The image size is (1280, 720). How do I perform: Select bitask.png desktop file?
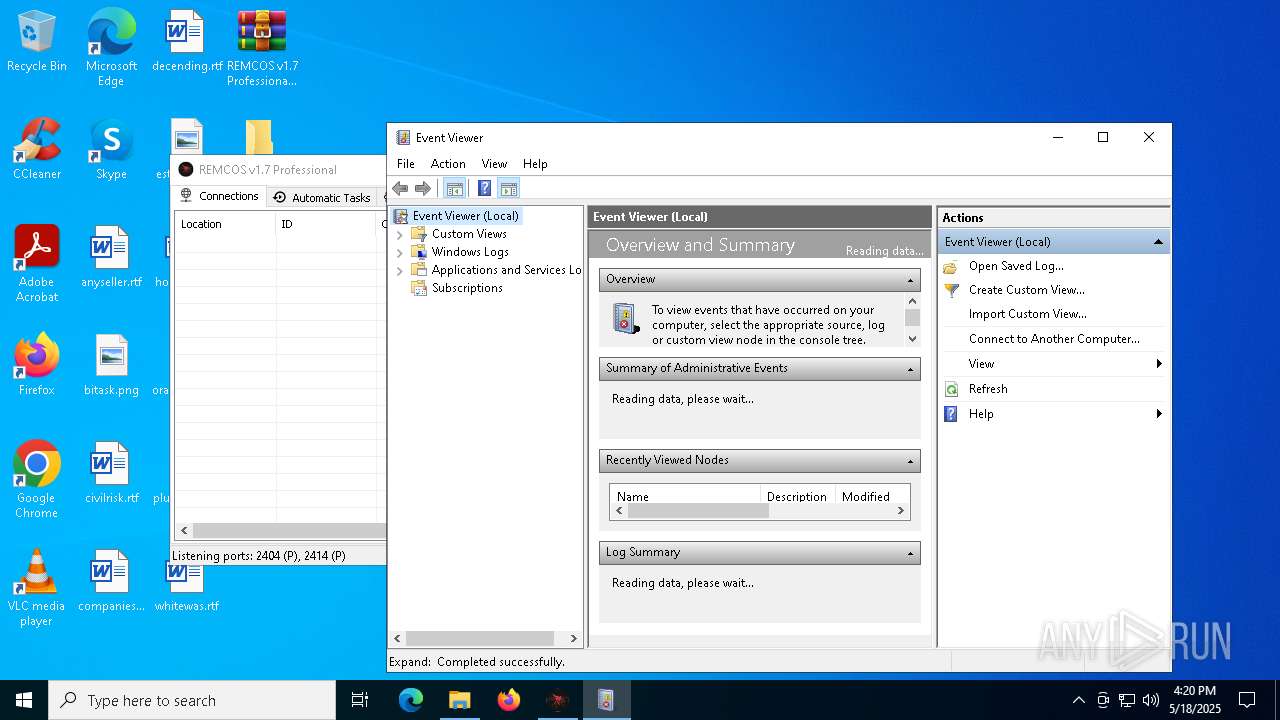pyautogui.click(x=111, y=365)
